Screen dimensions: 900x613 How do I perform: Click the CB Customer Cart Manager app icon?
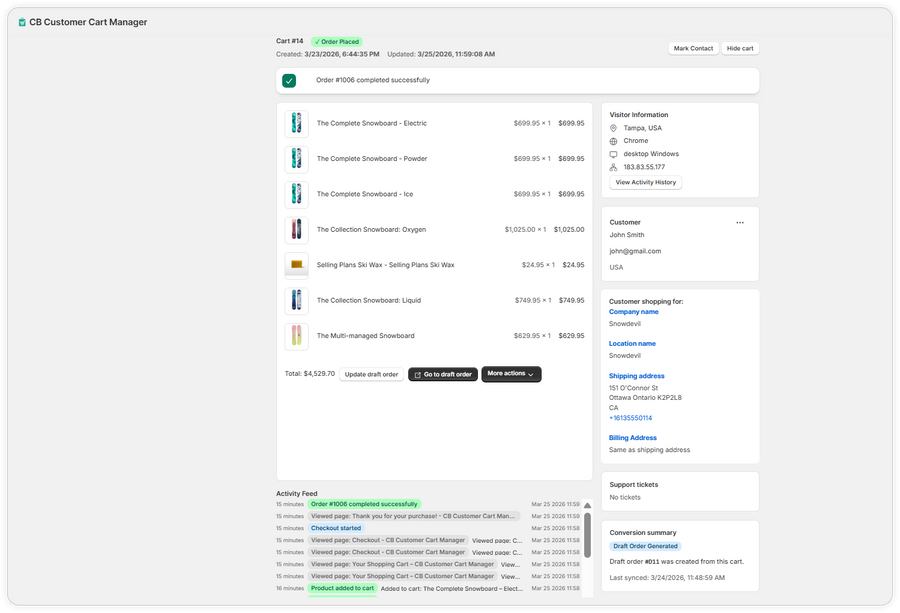22,22
